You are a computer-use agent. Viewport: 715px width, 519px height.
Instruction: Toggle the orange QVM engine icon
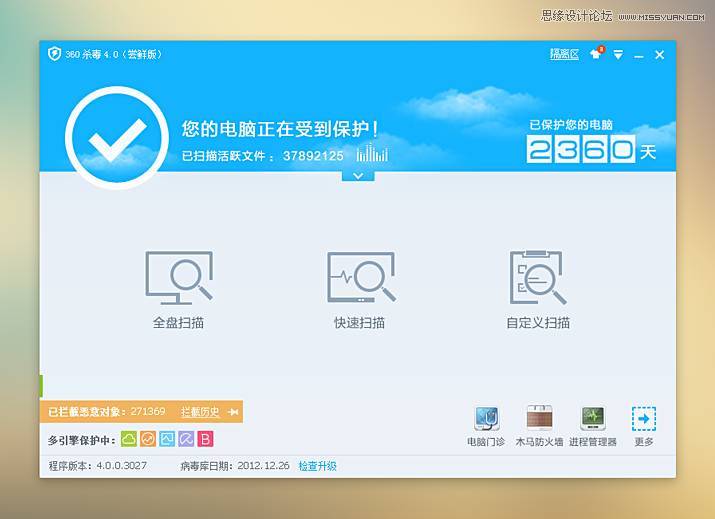(x=148, y=439)
